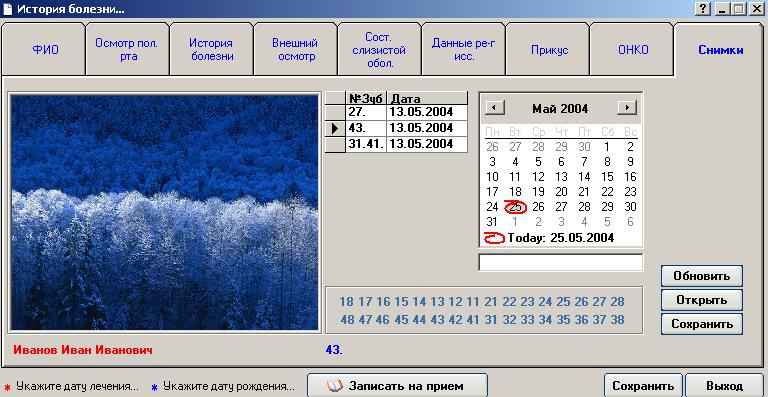The width and height of the screenshot is (768, 397).
Task: Select tooth 11 in tooth chart
Action: coord(473,302)
